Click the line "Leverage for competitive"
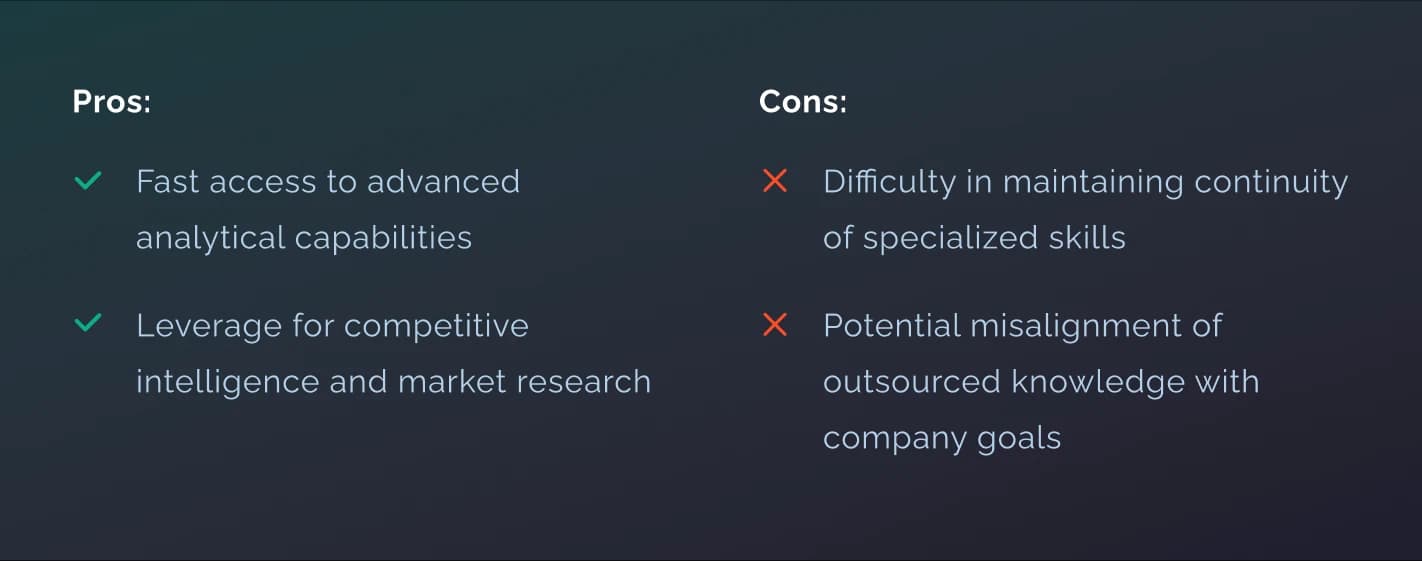 (332, 326)
